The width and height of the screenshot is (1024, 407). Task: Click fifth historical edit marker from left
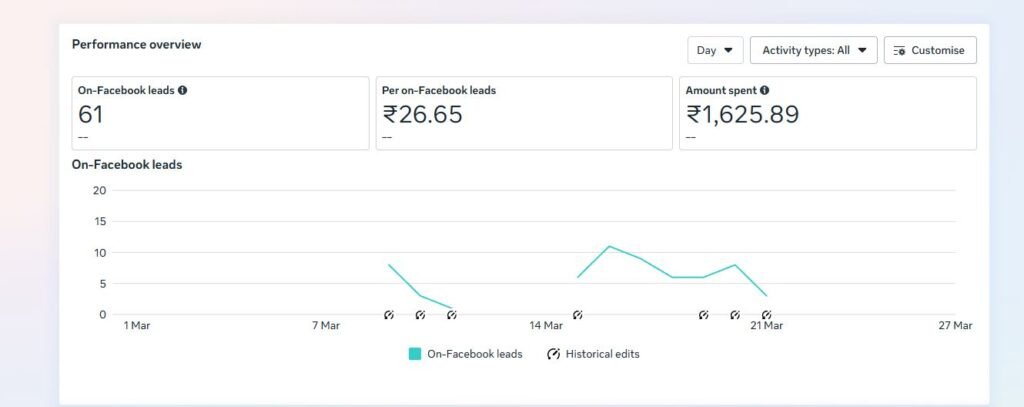[703, 315]
